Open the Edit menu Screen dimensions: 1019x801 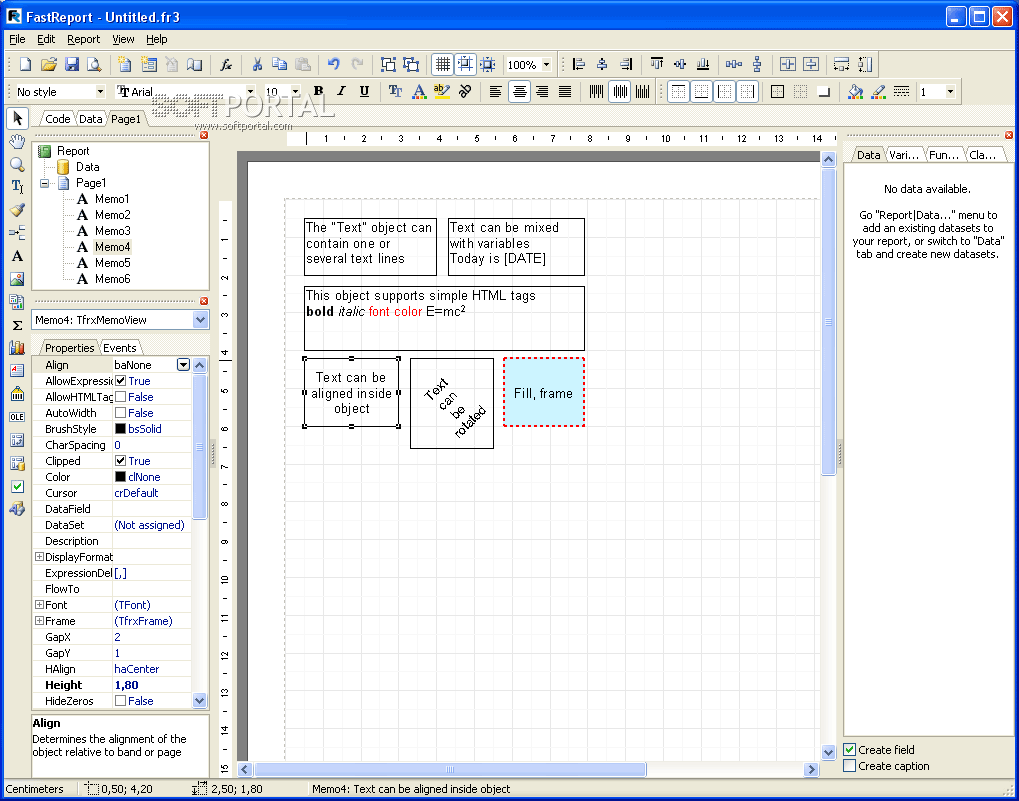[x=46, y=39]
